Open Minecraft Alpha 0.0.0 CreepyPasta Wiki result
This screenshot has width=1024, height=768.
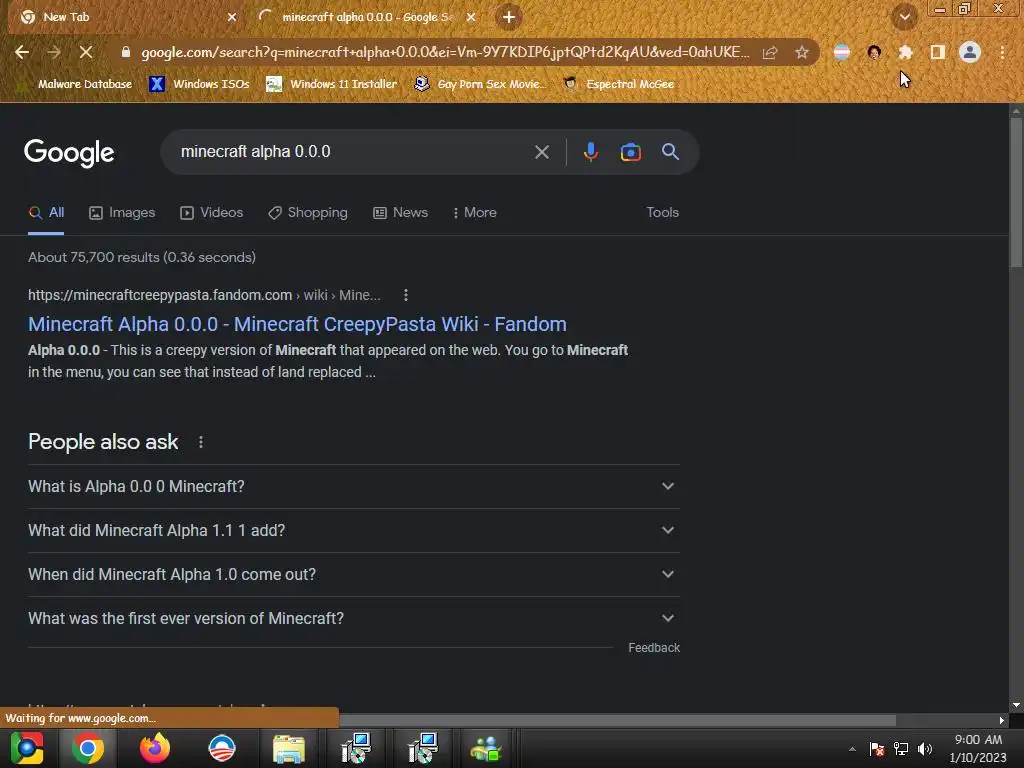[x=297, y=325]
